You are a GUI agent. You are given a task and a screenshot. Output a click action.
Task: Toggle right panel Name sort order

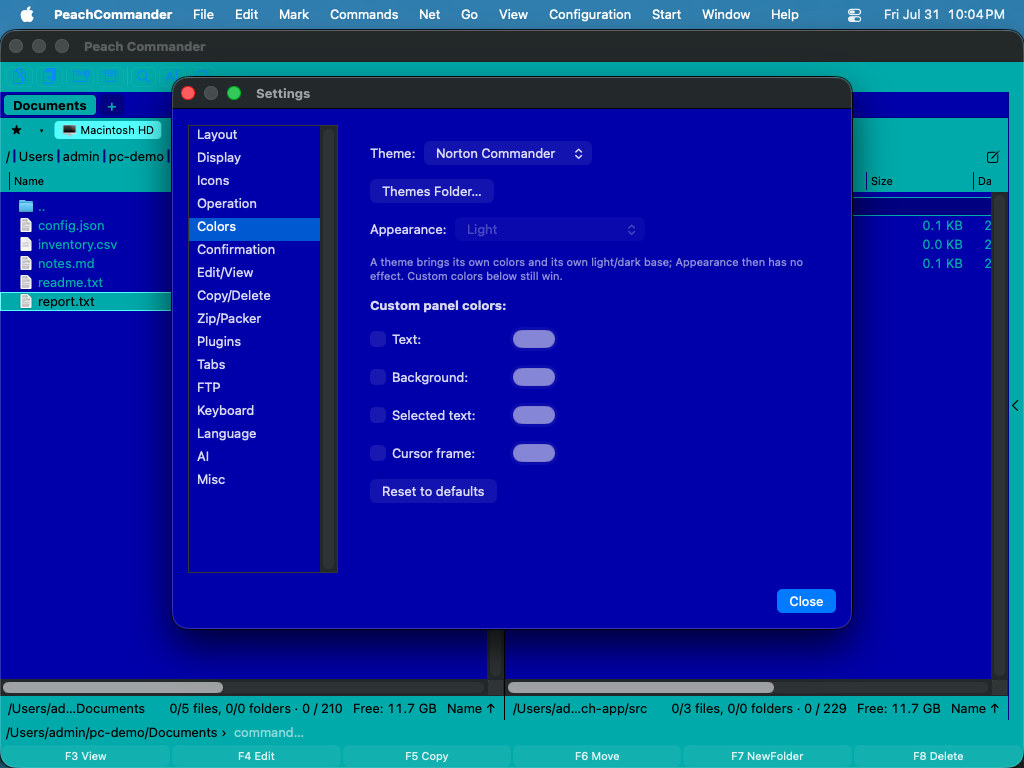pyautogui.click(x=975, y=709)
